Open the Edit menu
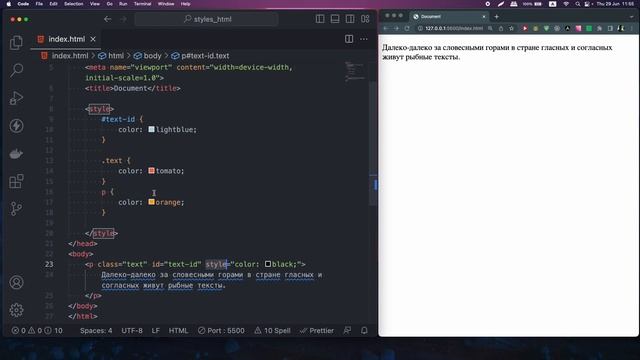This screenshot has width=640, height=360. [x=53, y=4]
